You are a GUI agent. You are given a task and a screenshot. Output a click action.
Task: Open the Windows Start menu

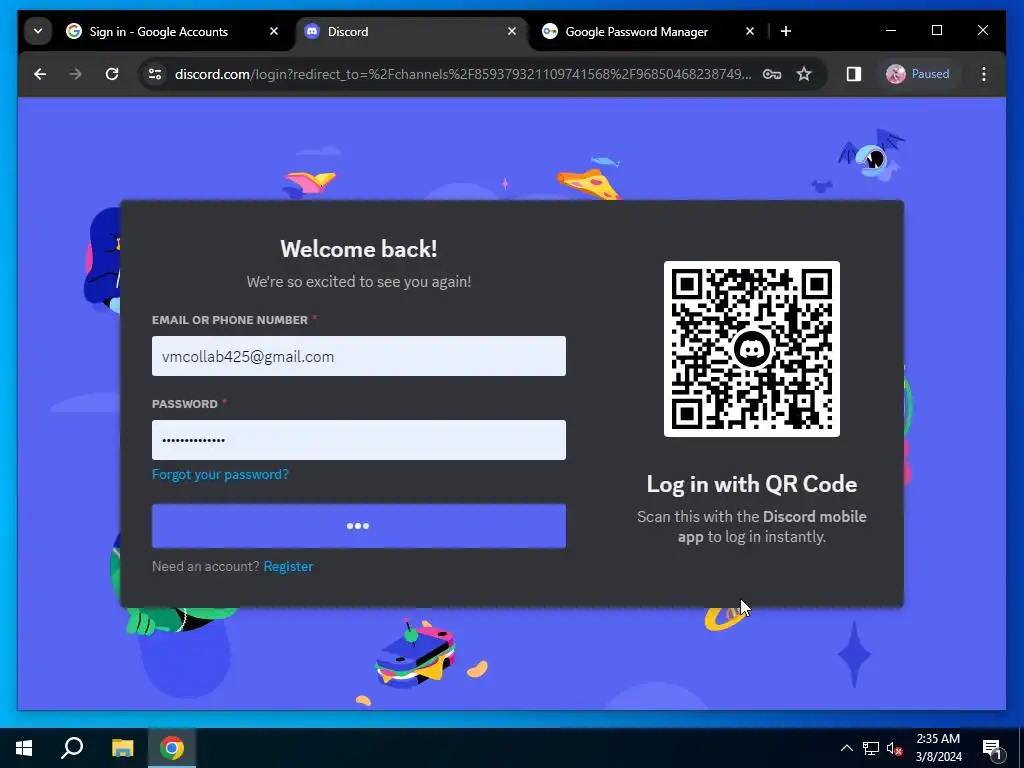click(x=24, y=748)
